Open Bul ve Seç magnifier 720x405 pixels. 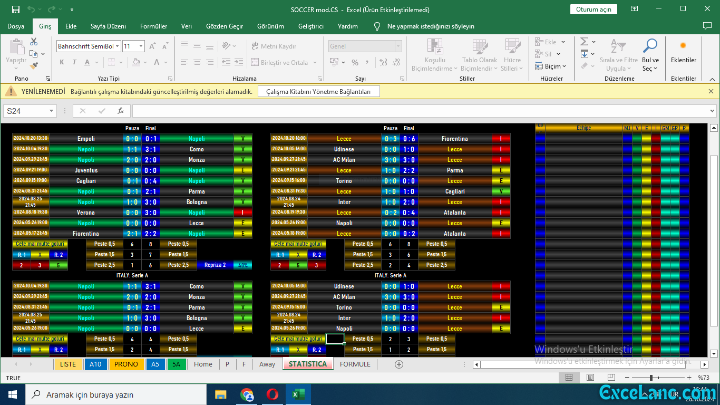tap(650, 55)
